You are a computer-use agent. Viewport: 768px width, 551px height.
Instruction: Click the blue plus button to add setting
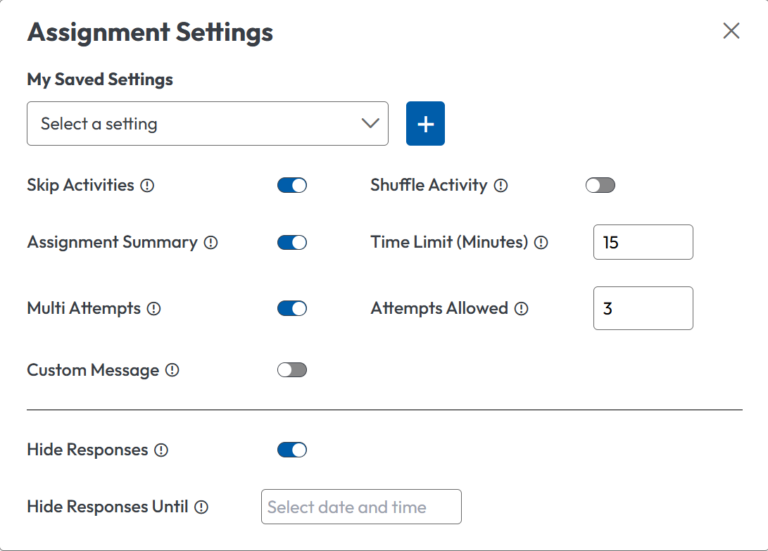point(425,124)
